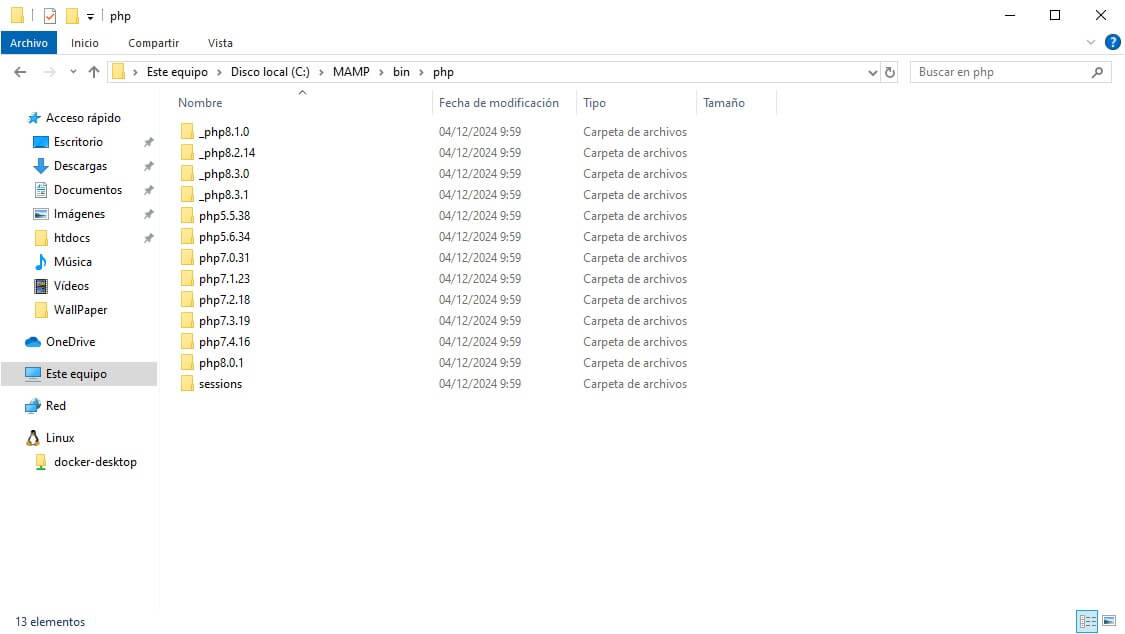Navigate to MAMP breadcrumb
Screen dimensions: 1125x634
[351, 72]
